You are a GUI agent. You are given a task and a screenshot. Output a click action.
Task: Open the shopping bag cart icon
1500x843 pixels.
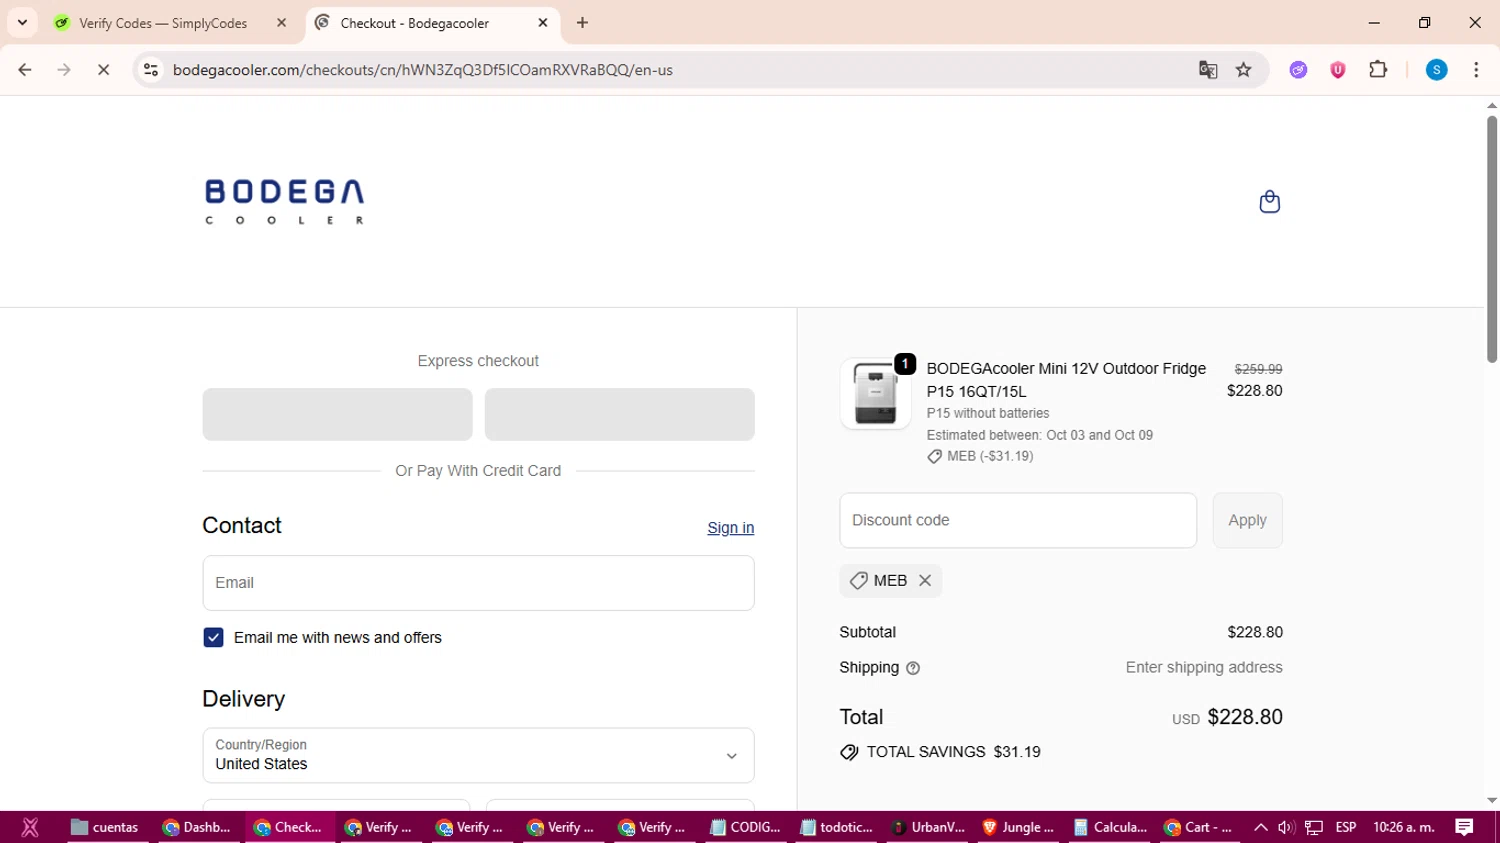pyautogui.click(x=1269, y=202)
